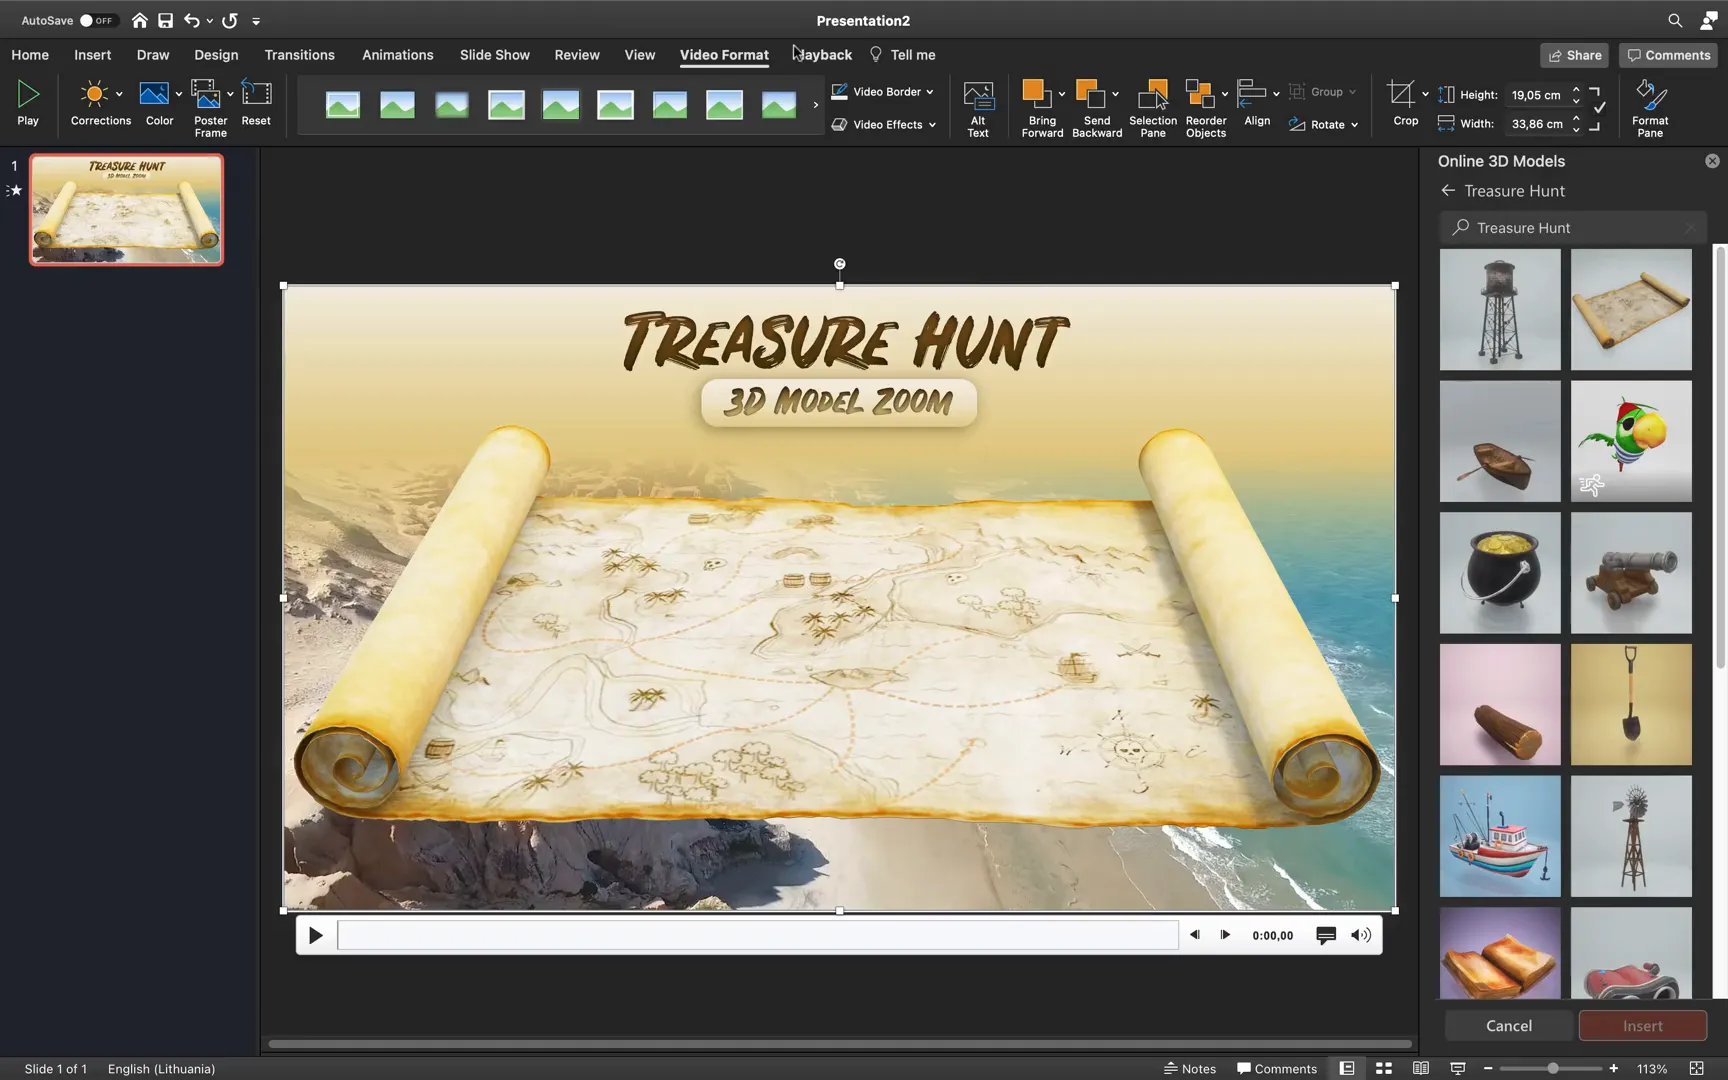Click Send Backward icon
The height and width of the screenshot is (1080, 1728).
[1089, 94]
